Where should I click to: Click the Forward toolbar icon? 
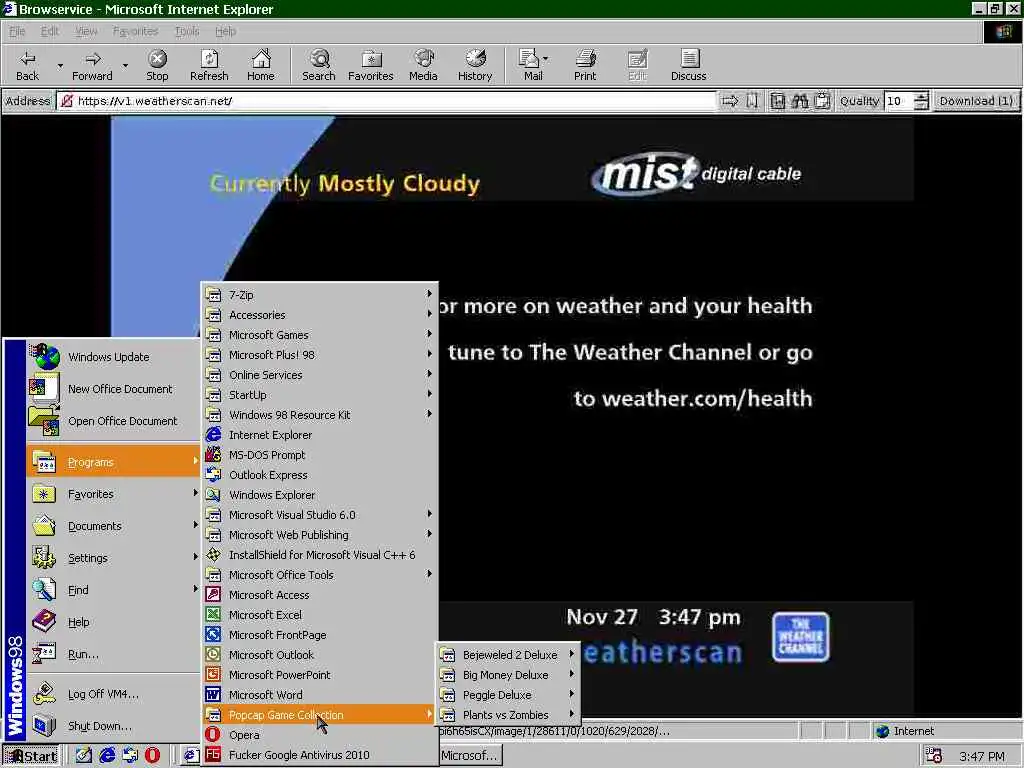point(92,65)
